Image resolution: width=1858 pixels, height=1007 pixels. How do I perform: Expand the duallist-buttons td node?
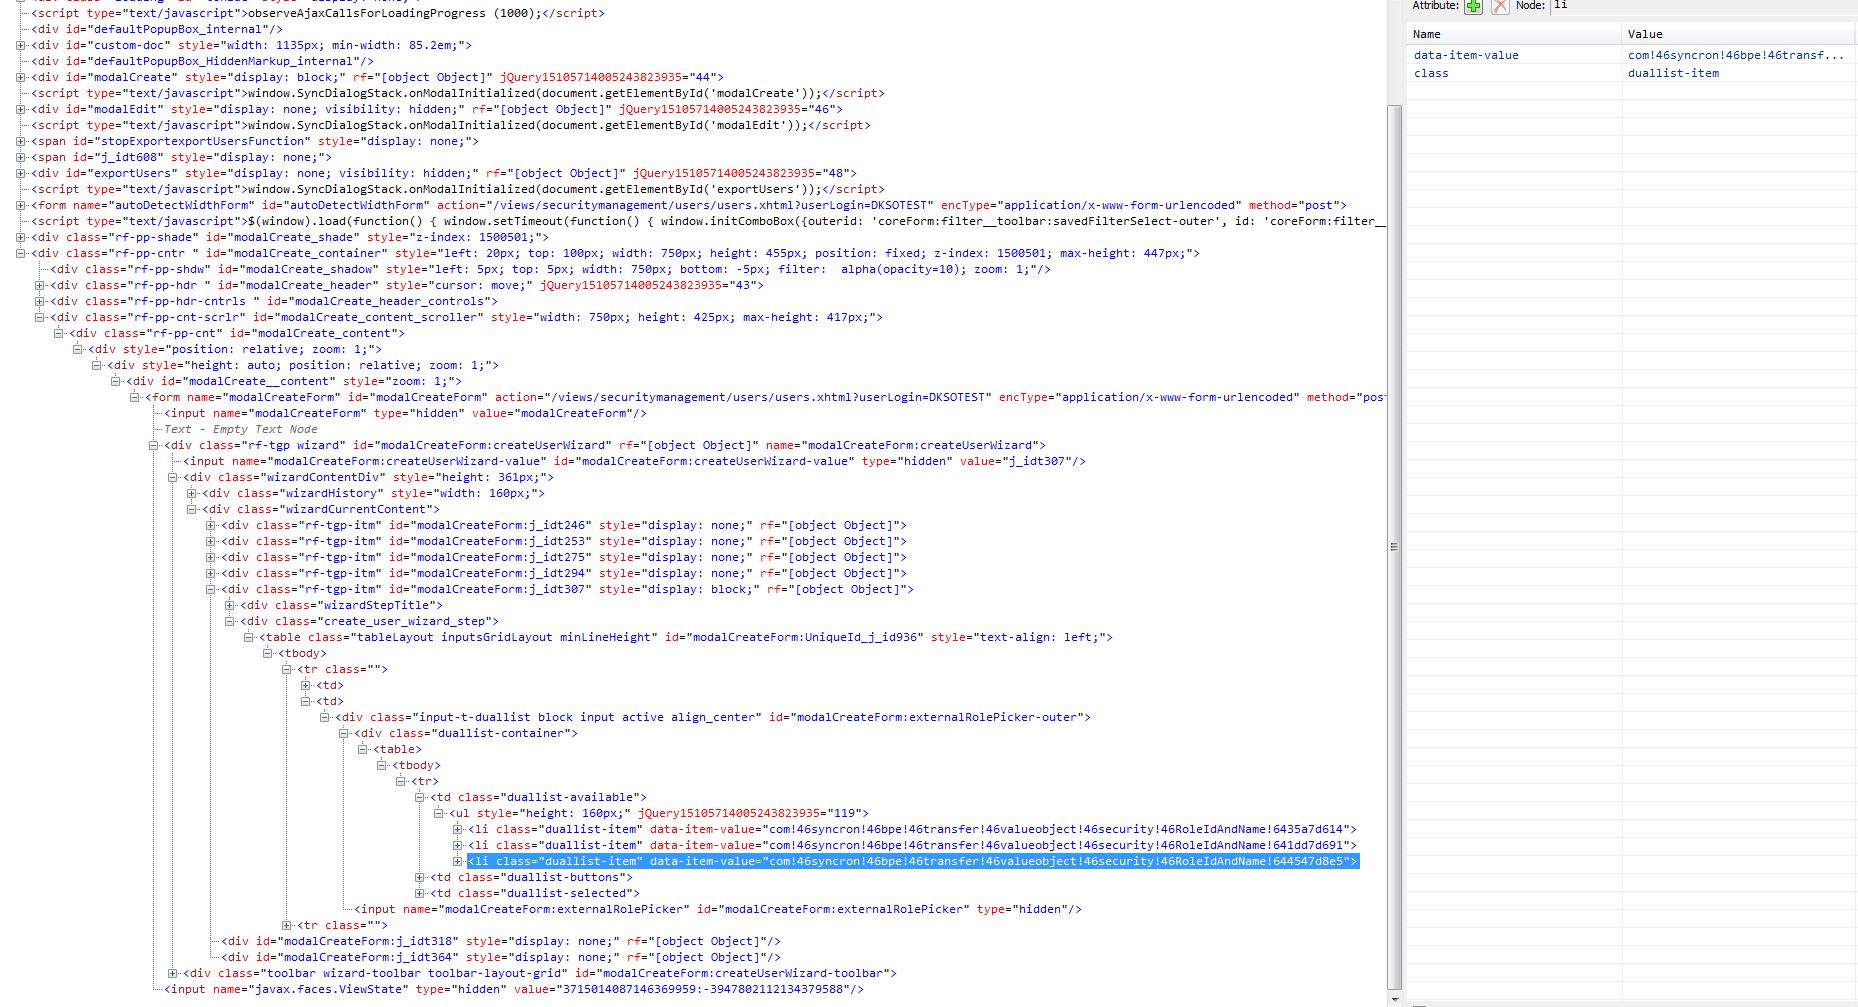click(x=420, y=877)
